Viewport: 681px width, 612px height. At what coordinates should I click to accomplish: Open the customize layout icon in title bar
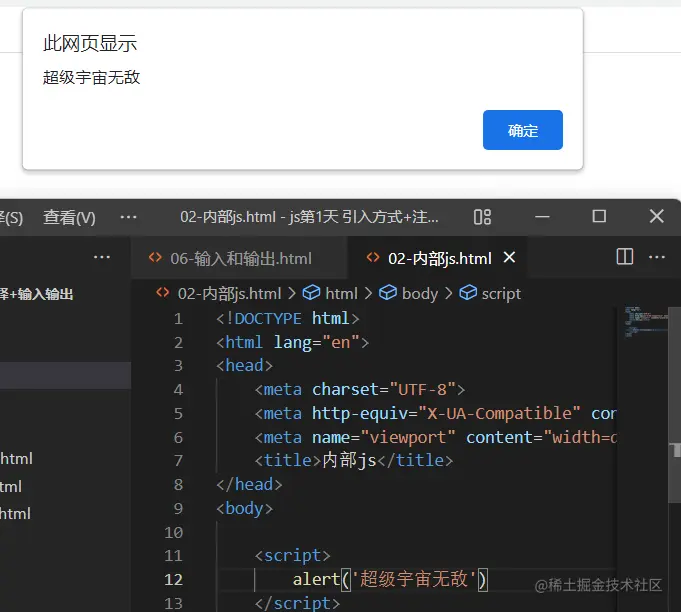click(x=482, y=217)
